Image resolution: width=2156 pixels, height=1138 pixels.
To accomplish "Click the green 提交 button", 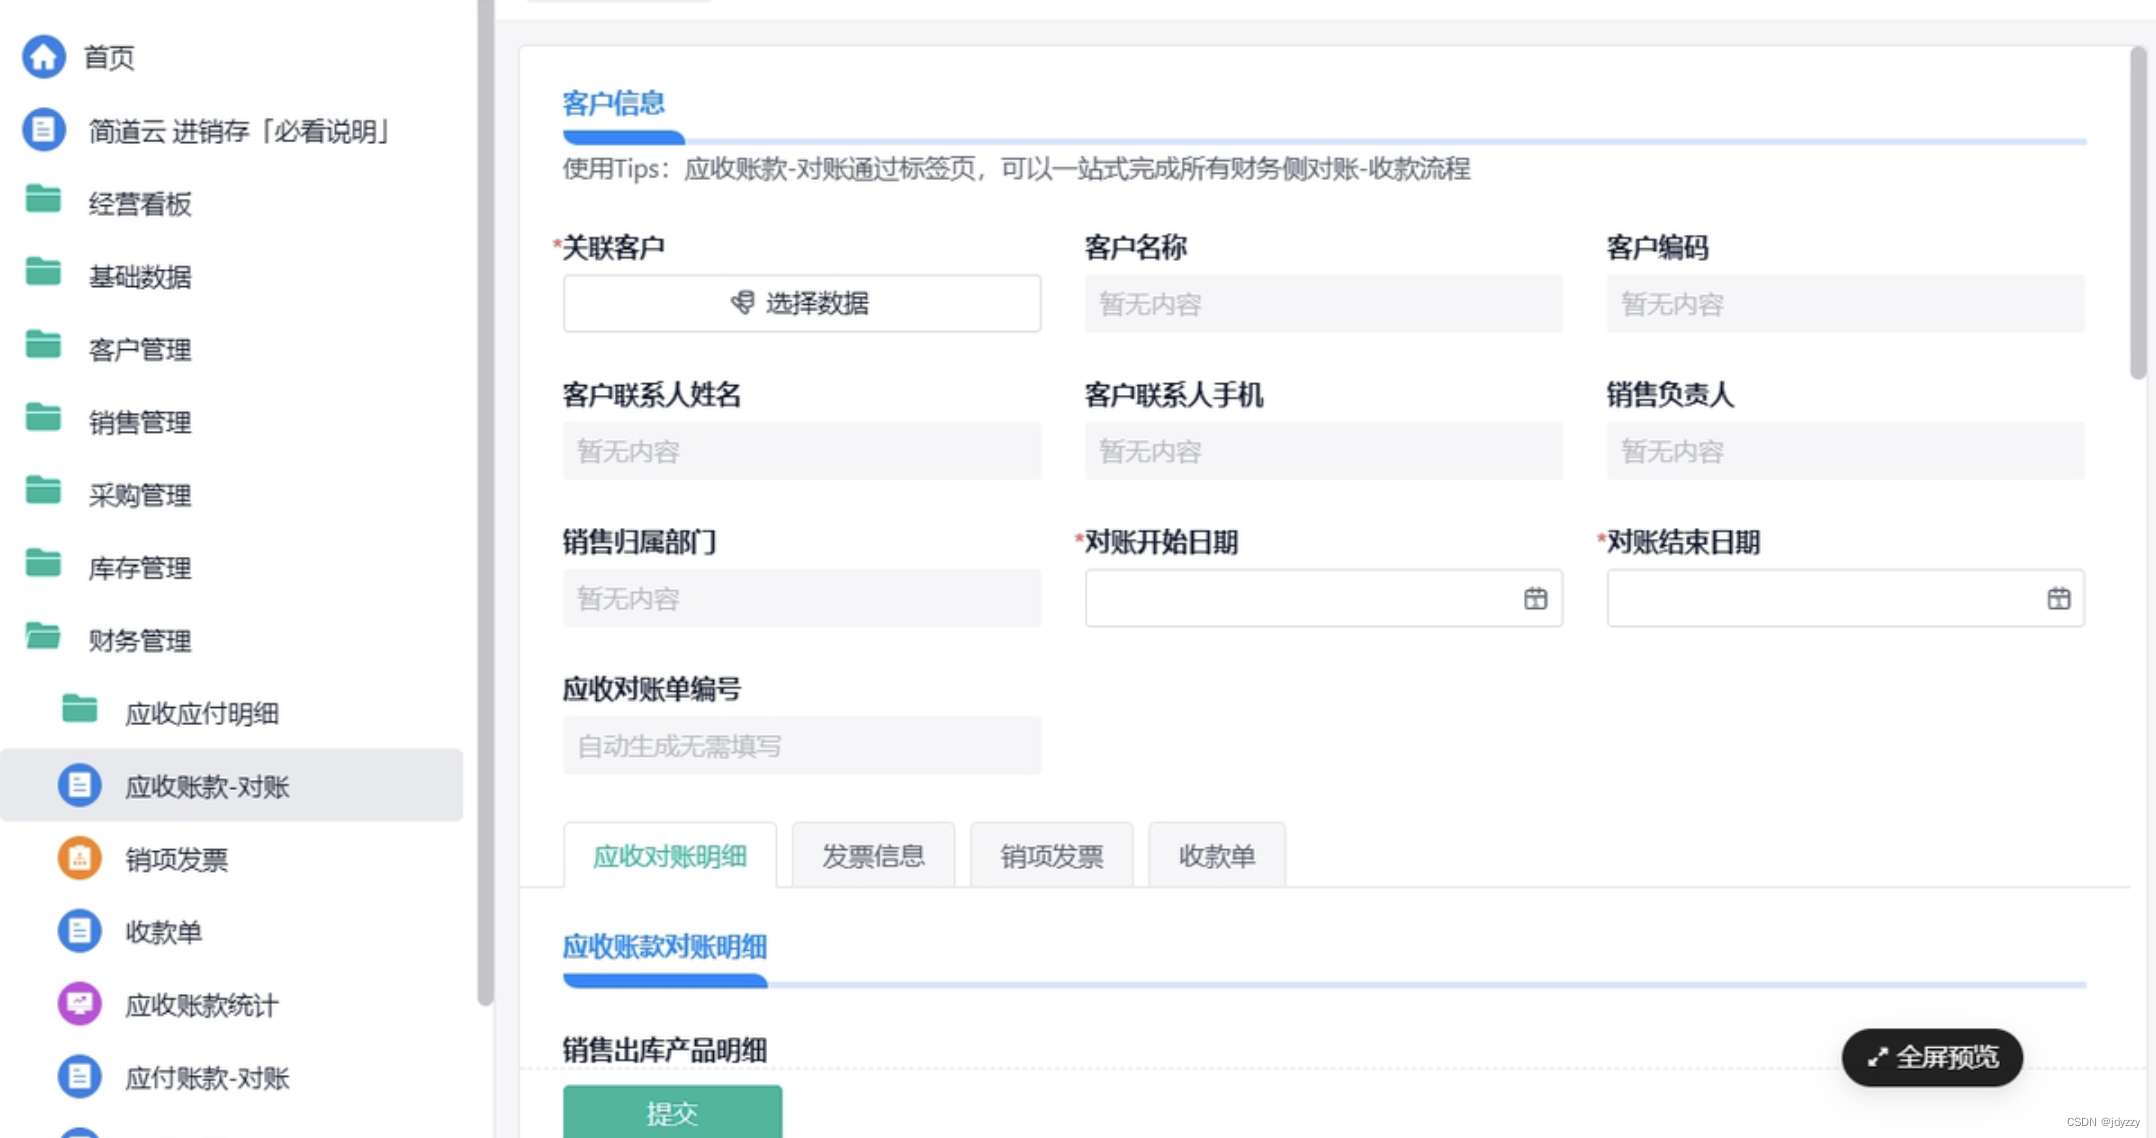I will [672, 1112].
